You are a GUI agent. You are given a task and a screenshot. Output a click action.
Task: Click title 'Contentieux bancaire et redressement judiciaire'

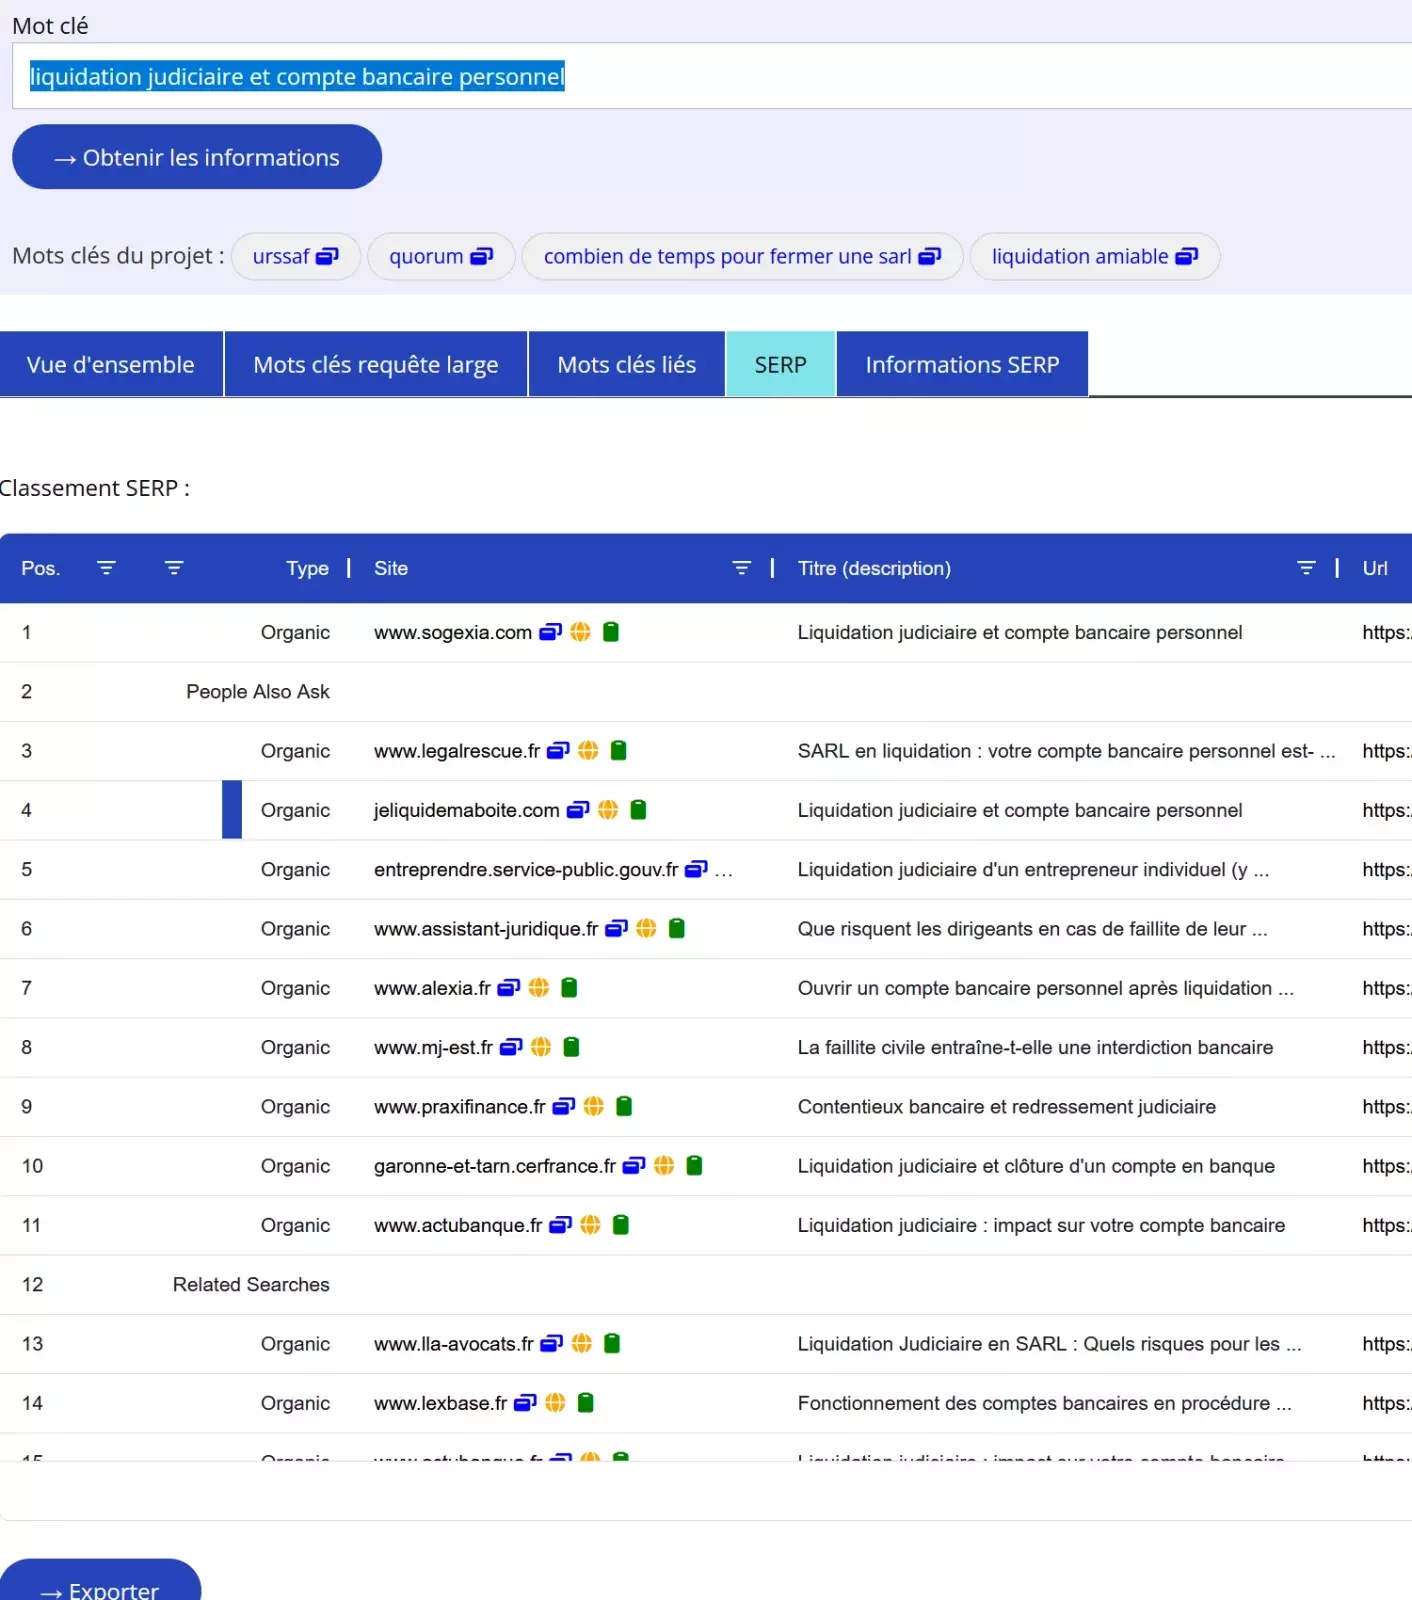point(1007,1107)
